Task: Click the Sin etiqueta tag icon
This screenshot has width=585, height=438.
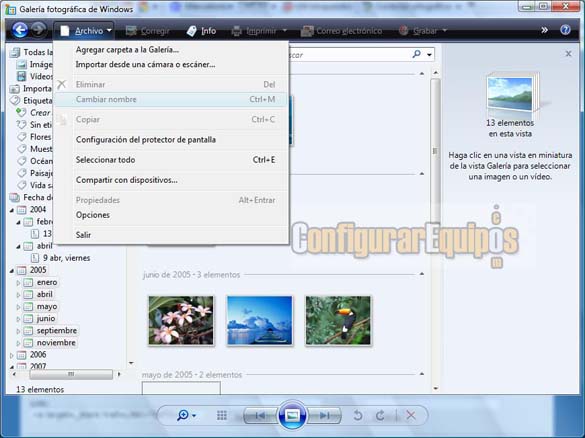Action: point(22,125)
